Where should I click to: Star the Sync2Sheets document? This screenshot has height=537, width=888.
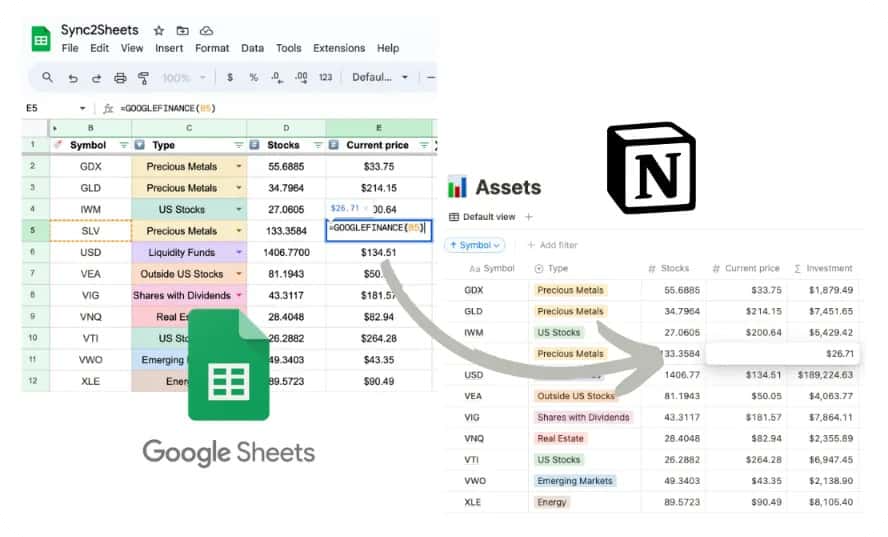[x=159, y=31]
